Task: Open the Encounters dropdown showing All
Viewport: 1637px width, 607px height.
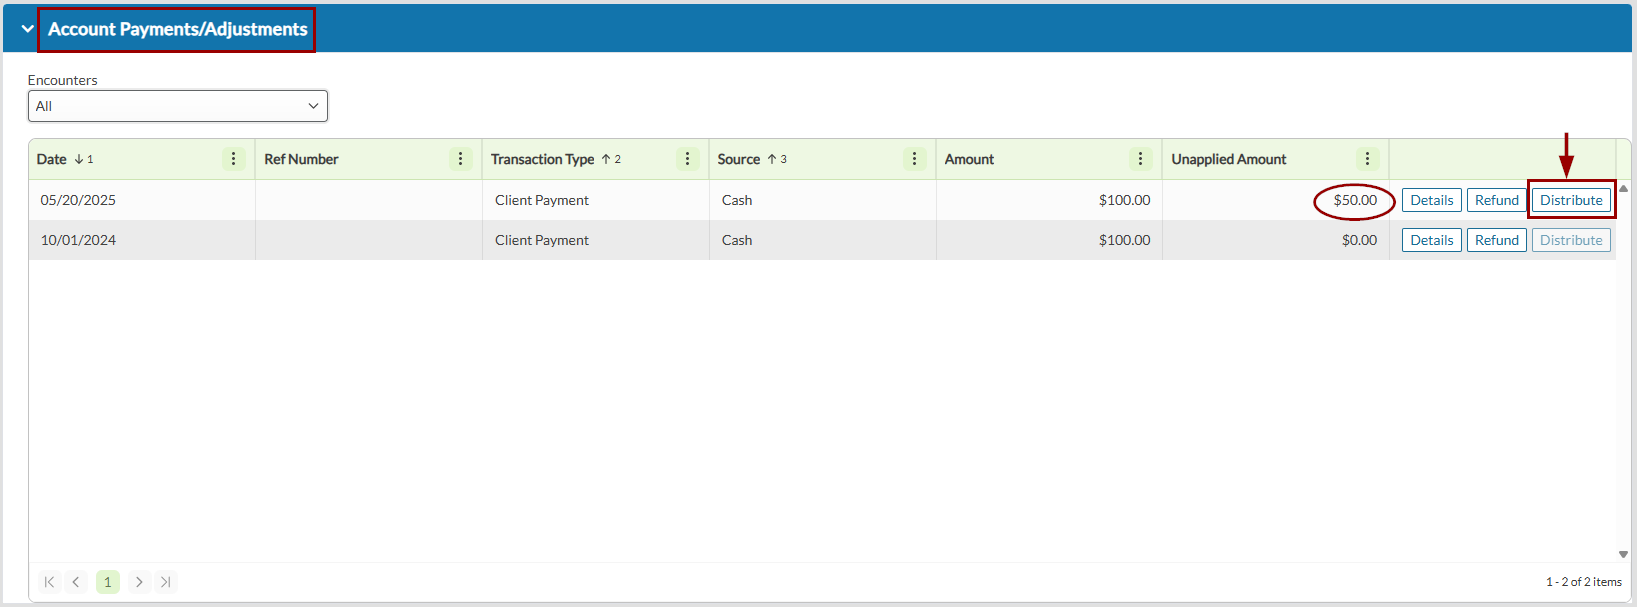Action: point(178,106)
